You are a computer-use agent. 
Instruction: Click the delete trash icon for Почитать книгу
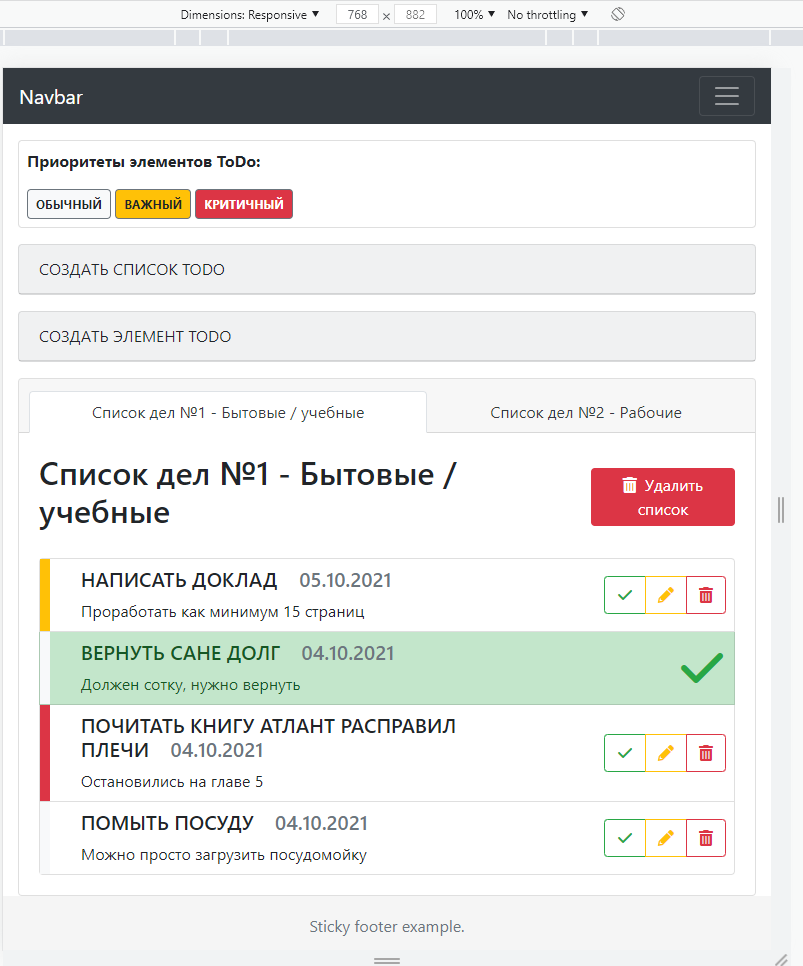click(706, 753)
